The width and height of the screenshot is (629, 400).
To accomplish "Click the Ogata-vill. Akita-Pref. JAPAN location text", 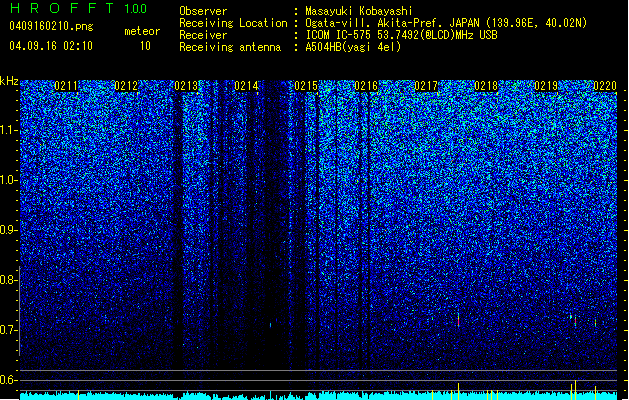I will click(446, 23).
